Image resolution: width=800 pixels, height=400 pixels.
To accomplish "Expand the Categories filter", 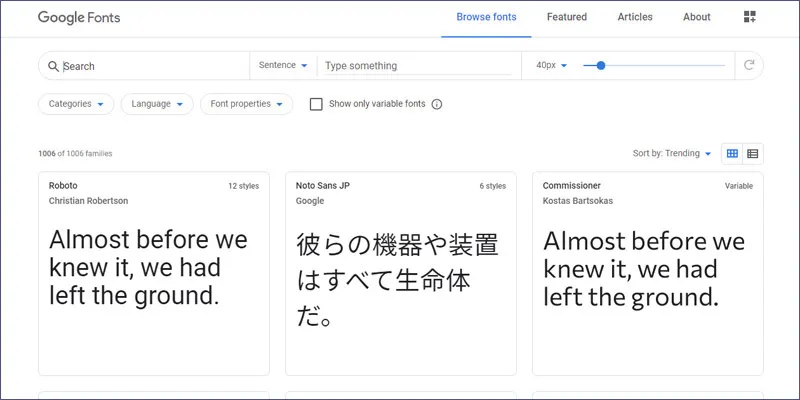I will pyautogui.click(x=76, y=104).
